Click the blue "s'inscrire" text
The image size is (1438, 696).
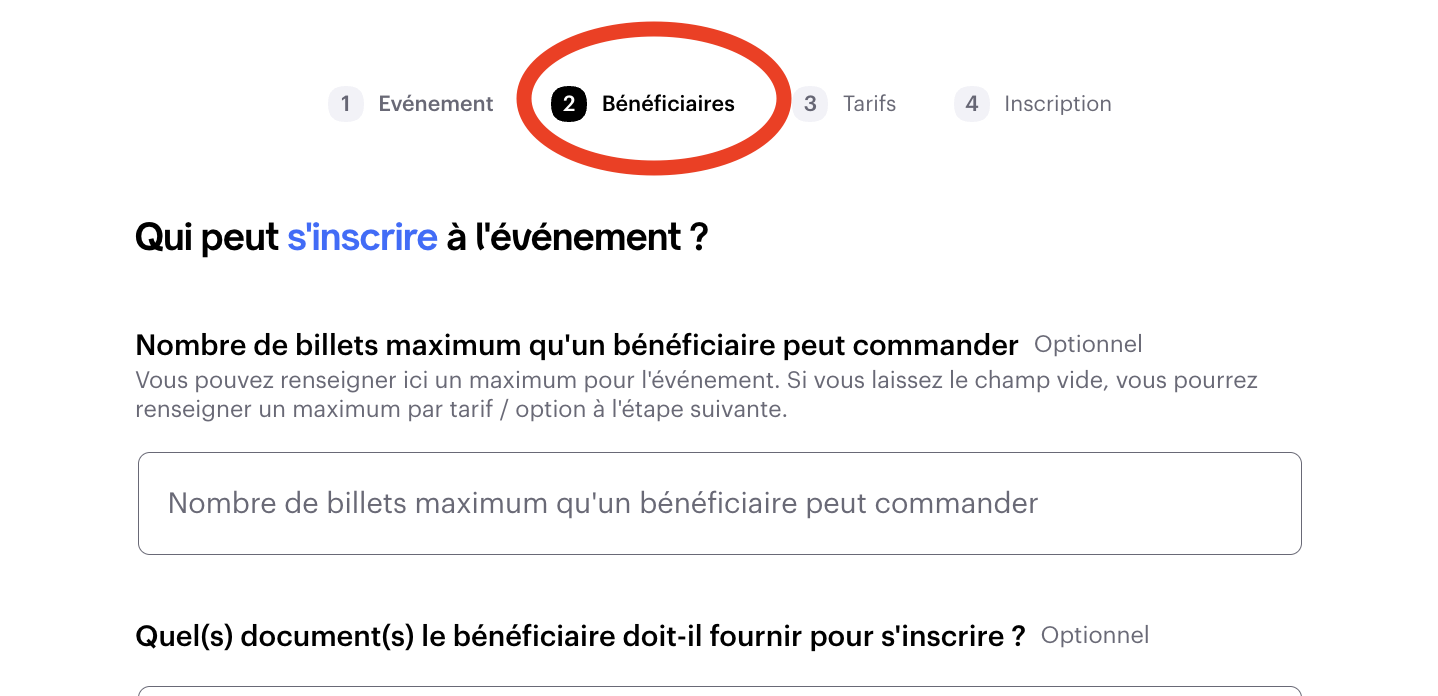pos(362,238)
